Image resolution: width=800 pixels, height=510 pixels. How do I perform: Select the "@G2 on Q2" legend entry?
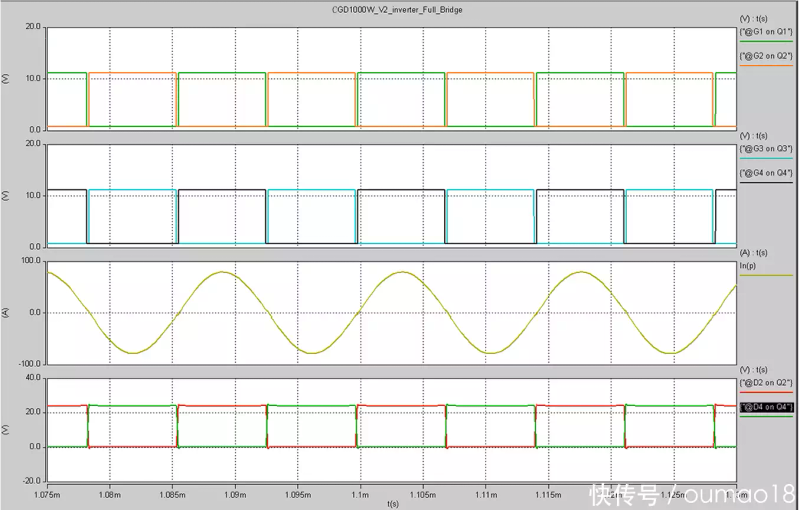tap(765, 56)
